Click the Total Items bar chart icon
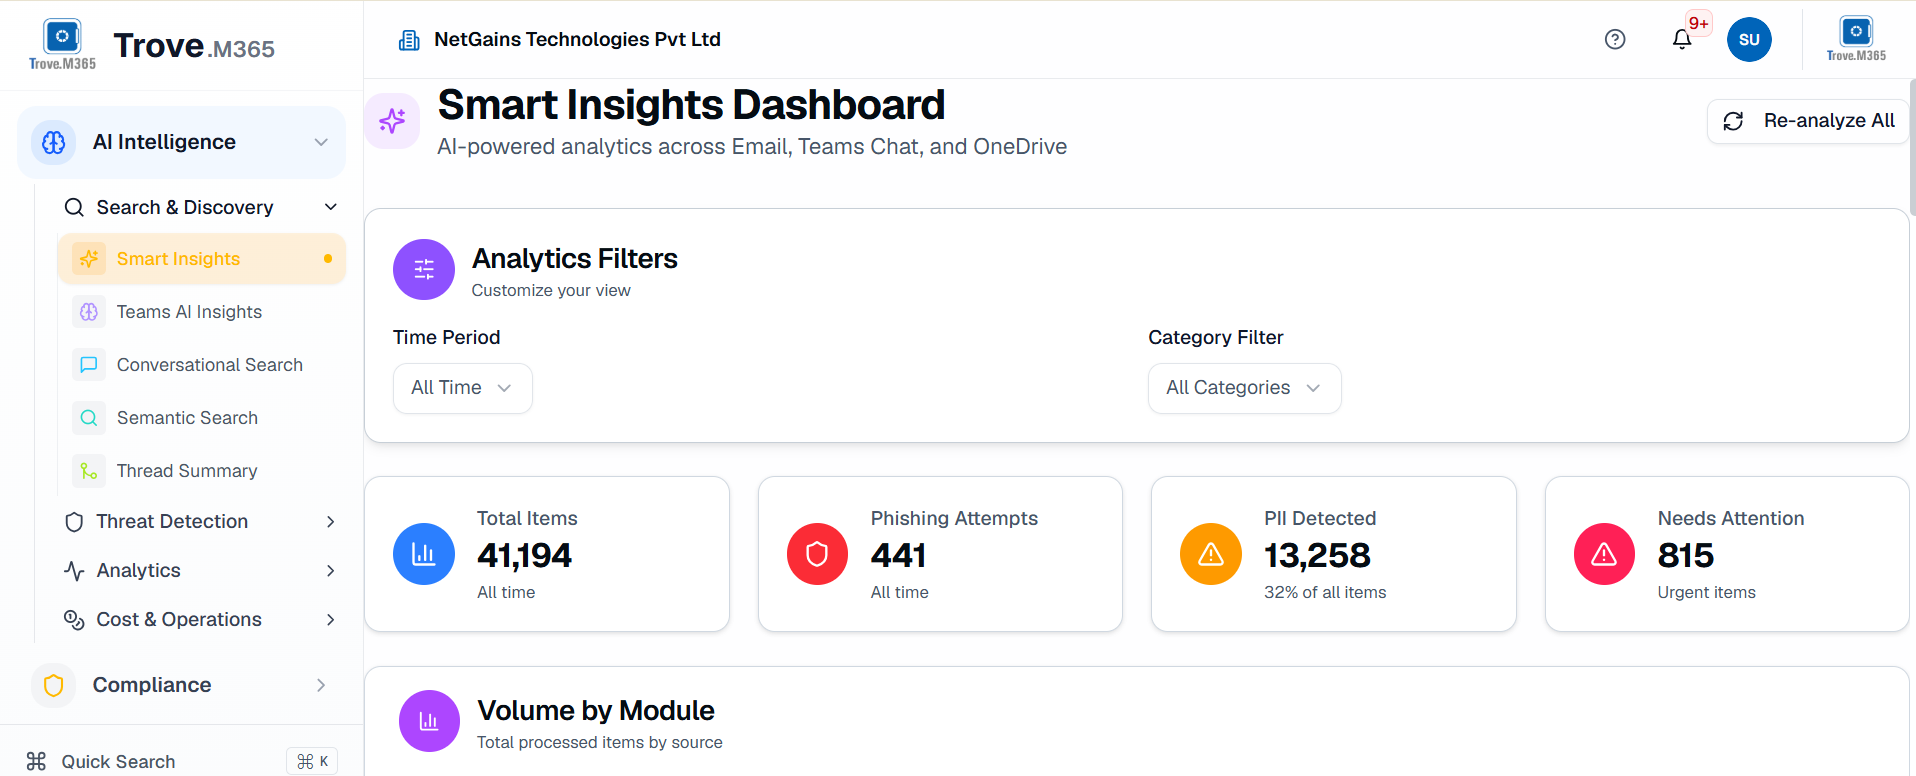Image resolution: width=1916 pixels, height=776 pixels. point(424,554)
